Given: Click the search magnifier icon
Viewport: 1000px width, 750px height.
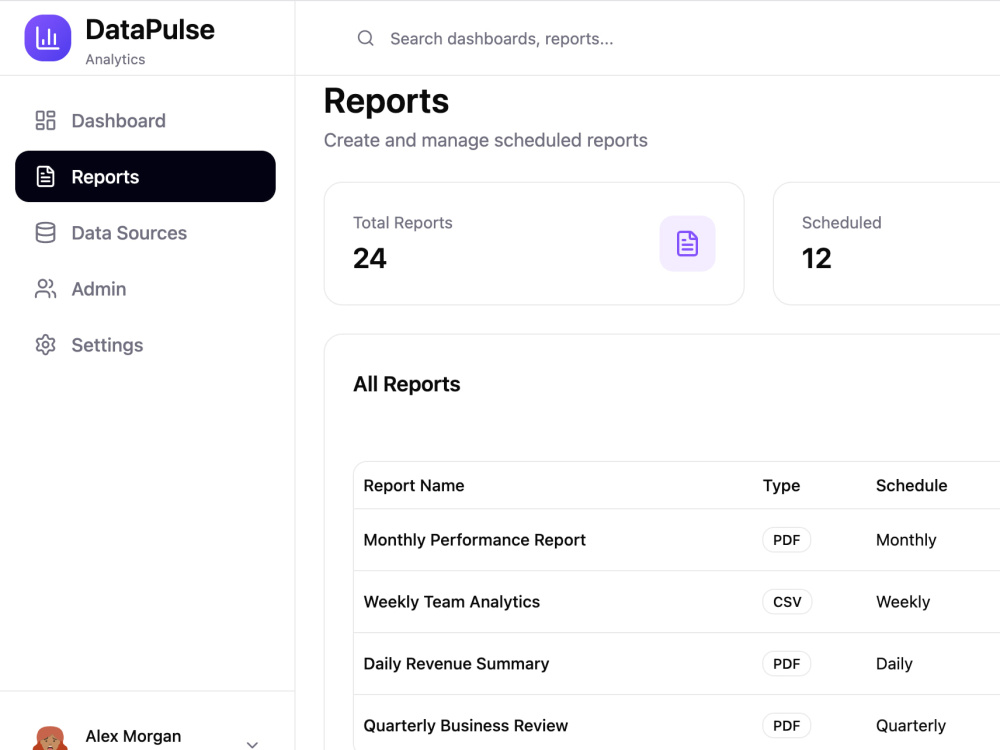Looking at the screenshot, I should tap(365, 38).
